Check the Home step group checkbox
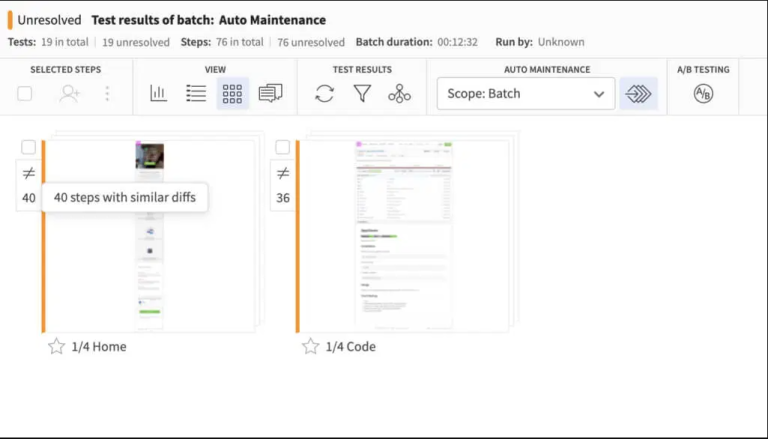The width and height of the screenshot is (768, 439). click(x=28, y=148)
